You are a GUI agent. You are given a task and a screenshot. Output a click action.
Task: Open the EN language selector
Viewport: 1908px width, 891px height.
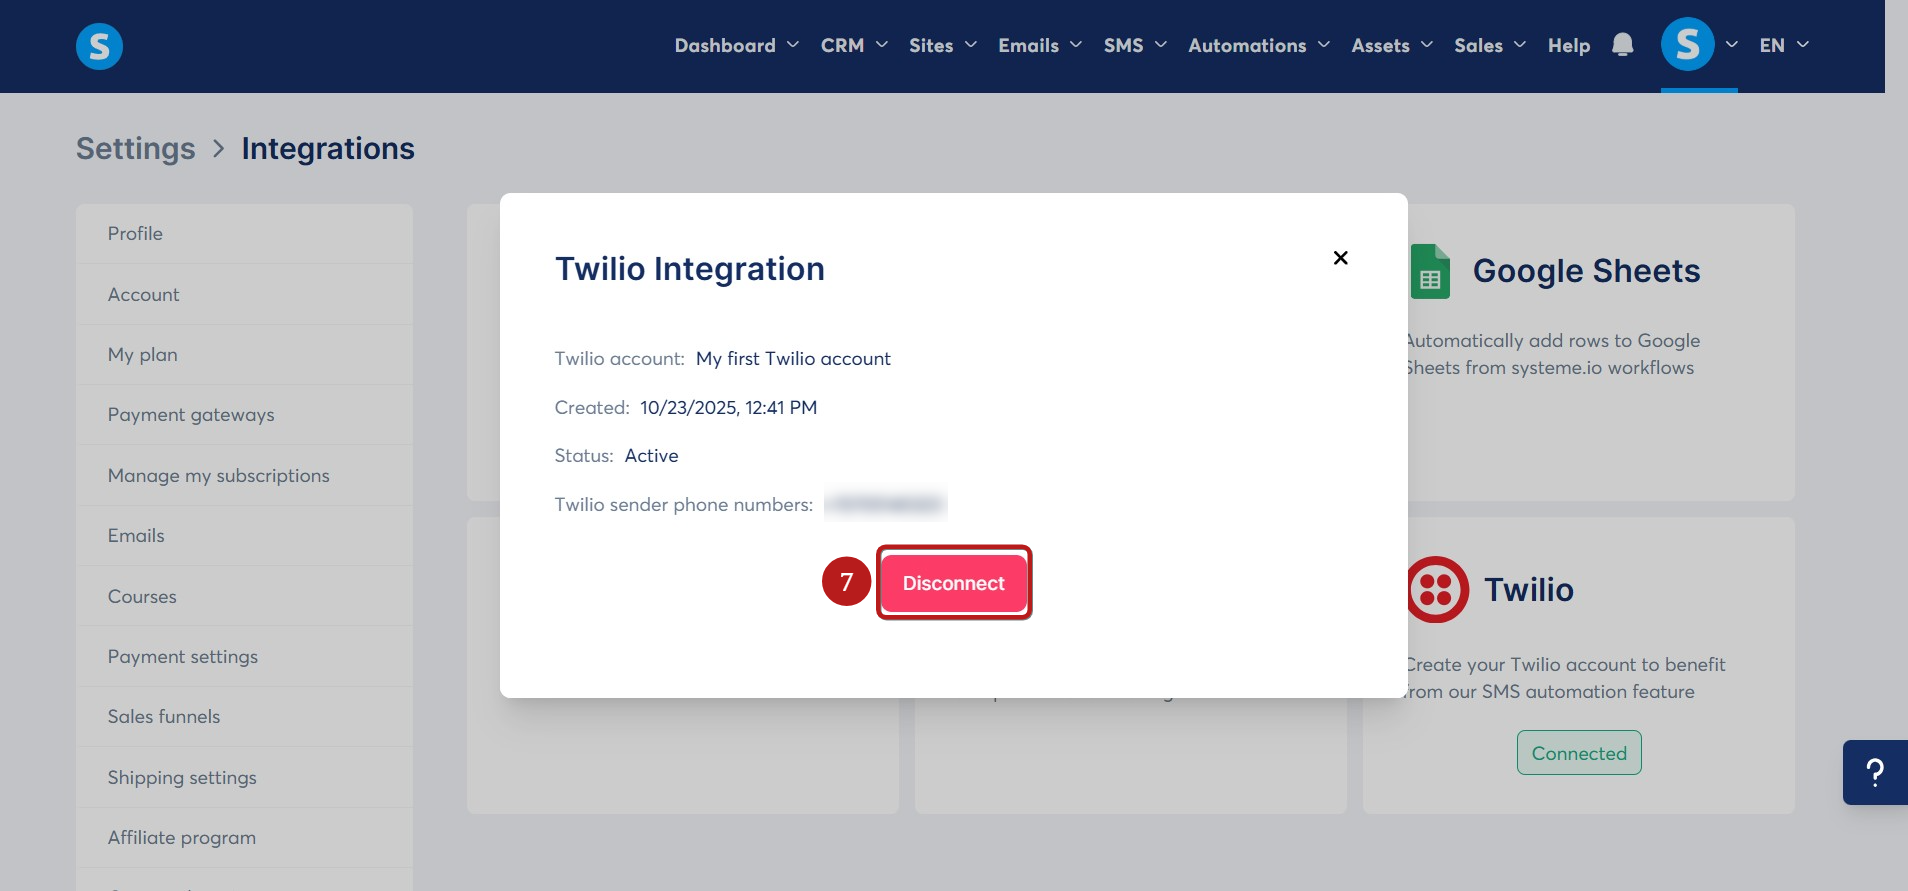[1784, 45]
